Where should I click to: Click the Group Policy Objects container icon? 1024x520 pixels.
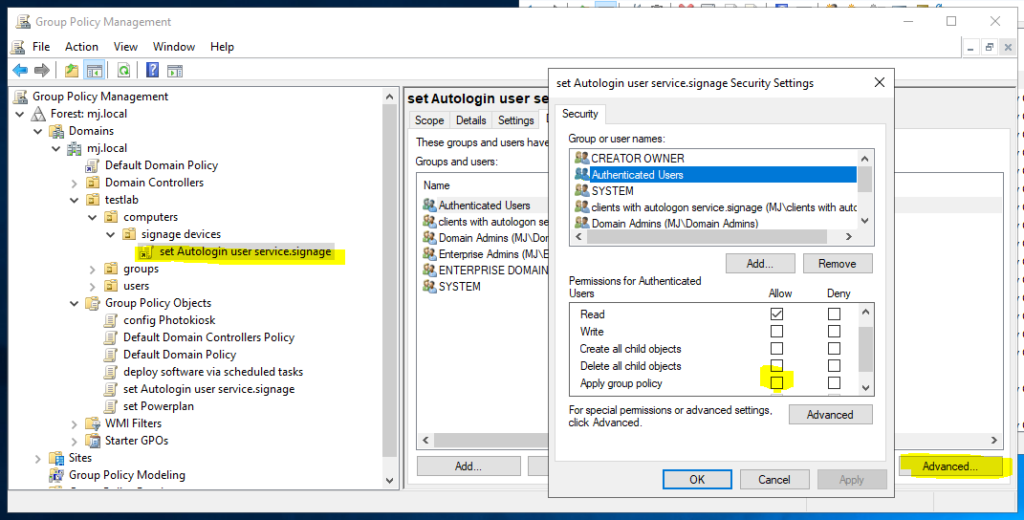click(93, 303)
